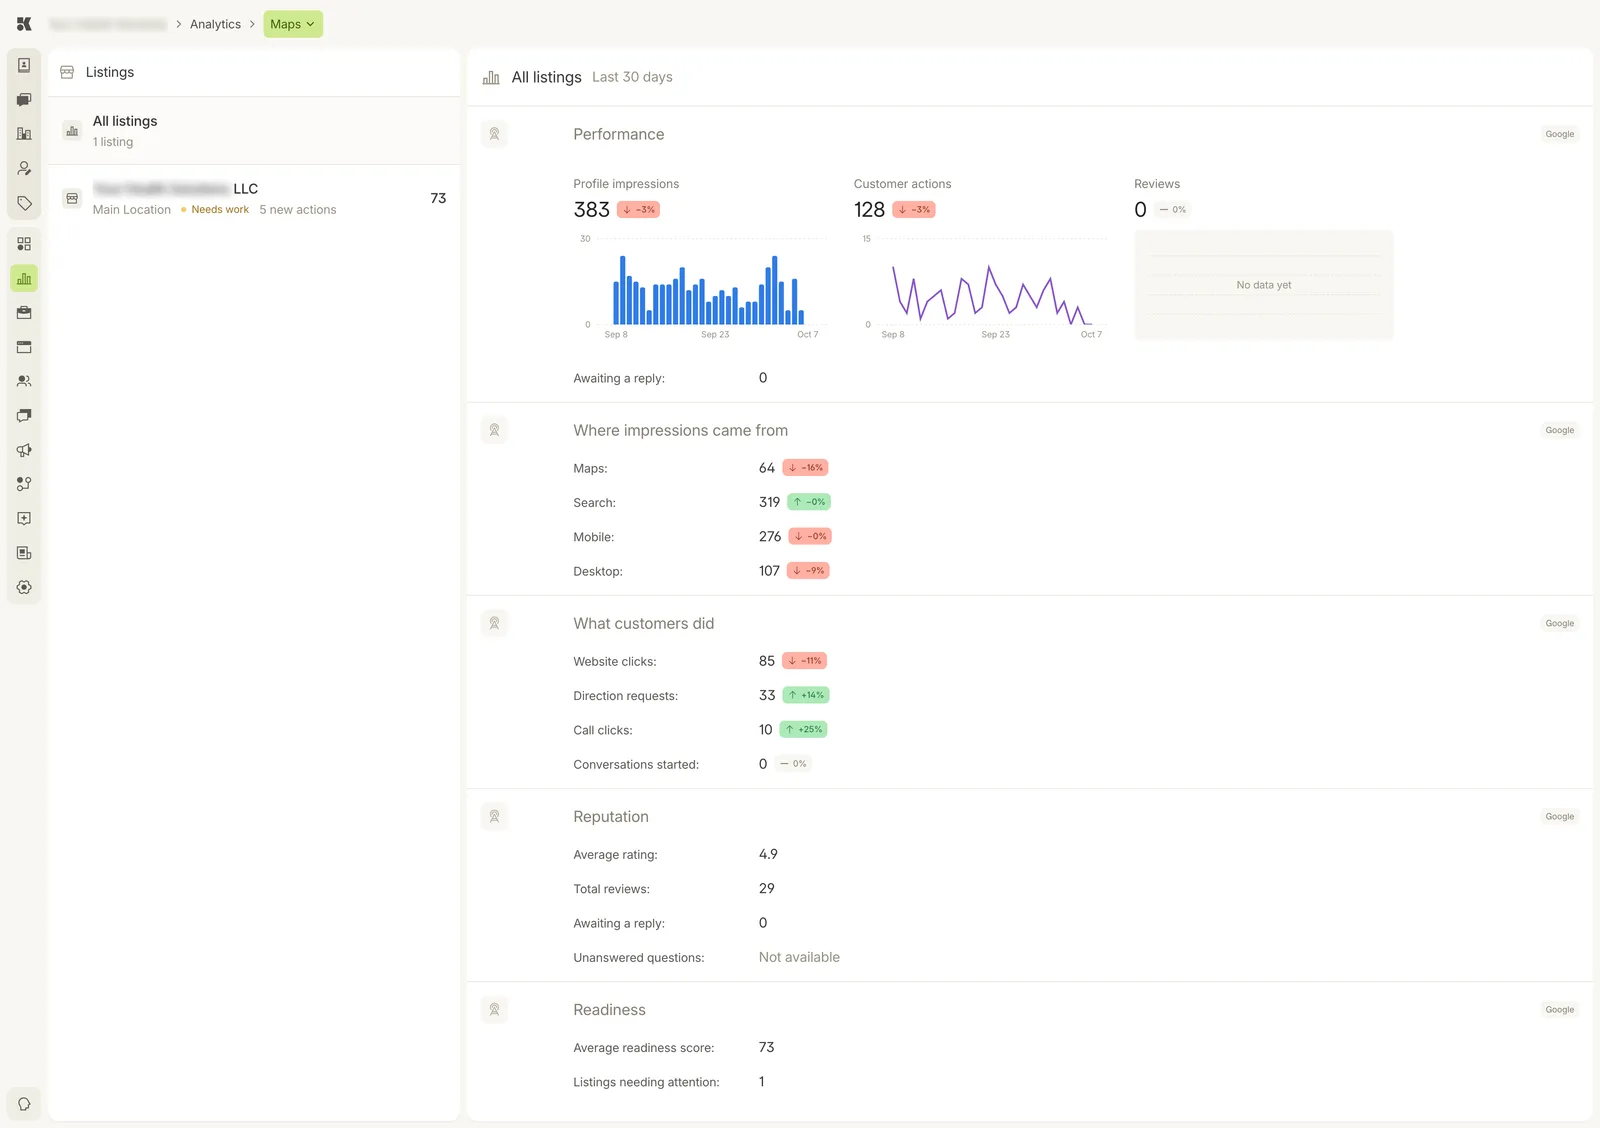The image size is (1600, 1128).
Task: Click the Profile impressions bar chart
Action: click(x=701, y=287)
